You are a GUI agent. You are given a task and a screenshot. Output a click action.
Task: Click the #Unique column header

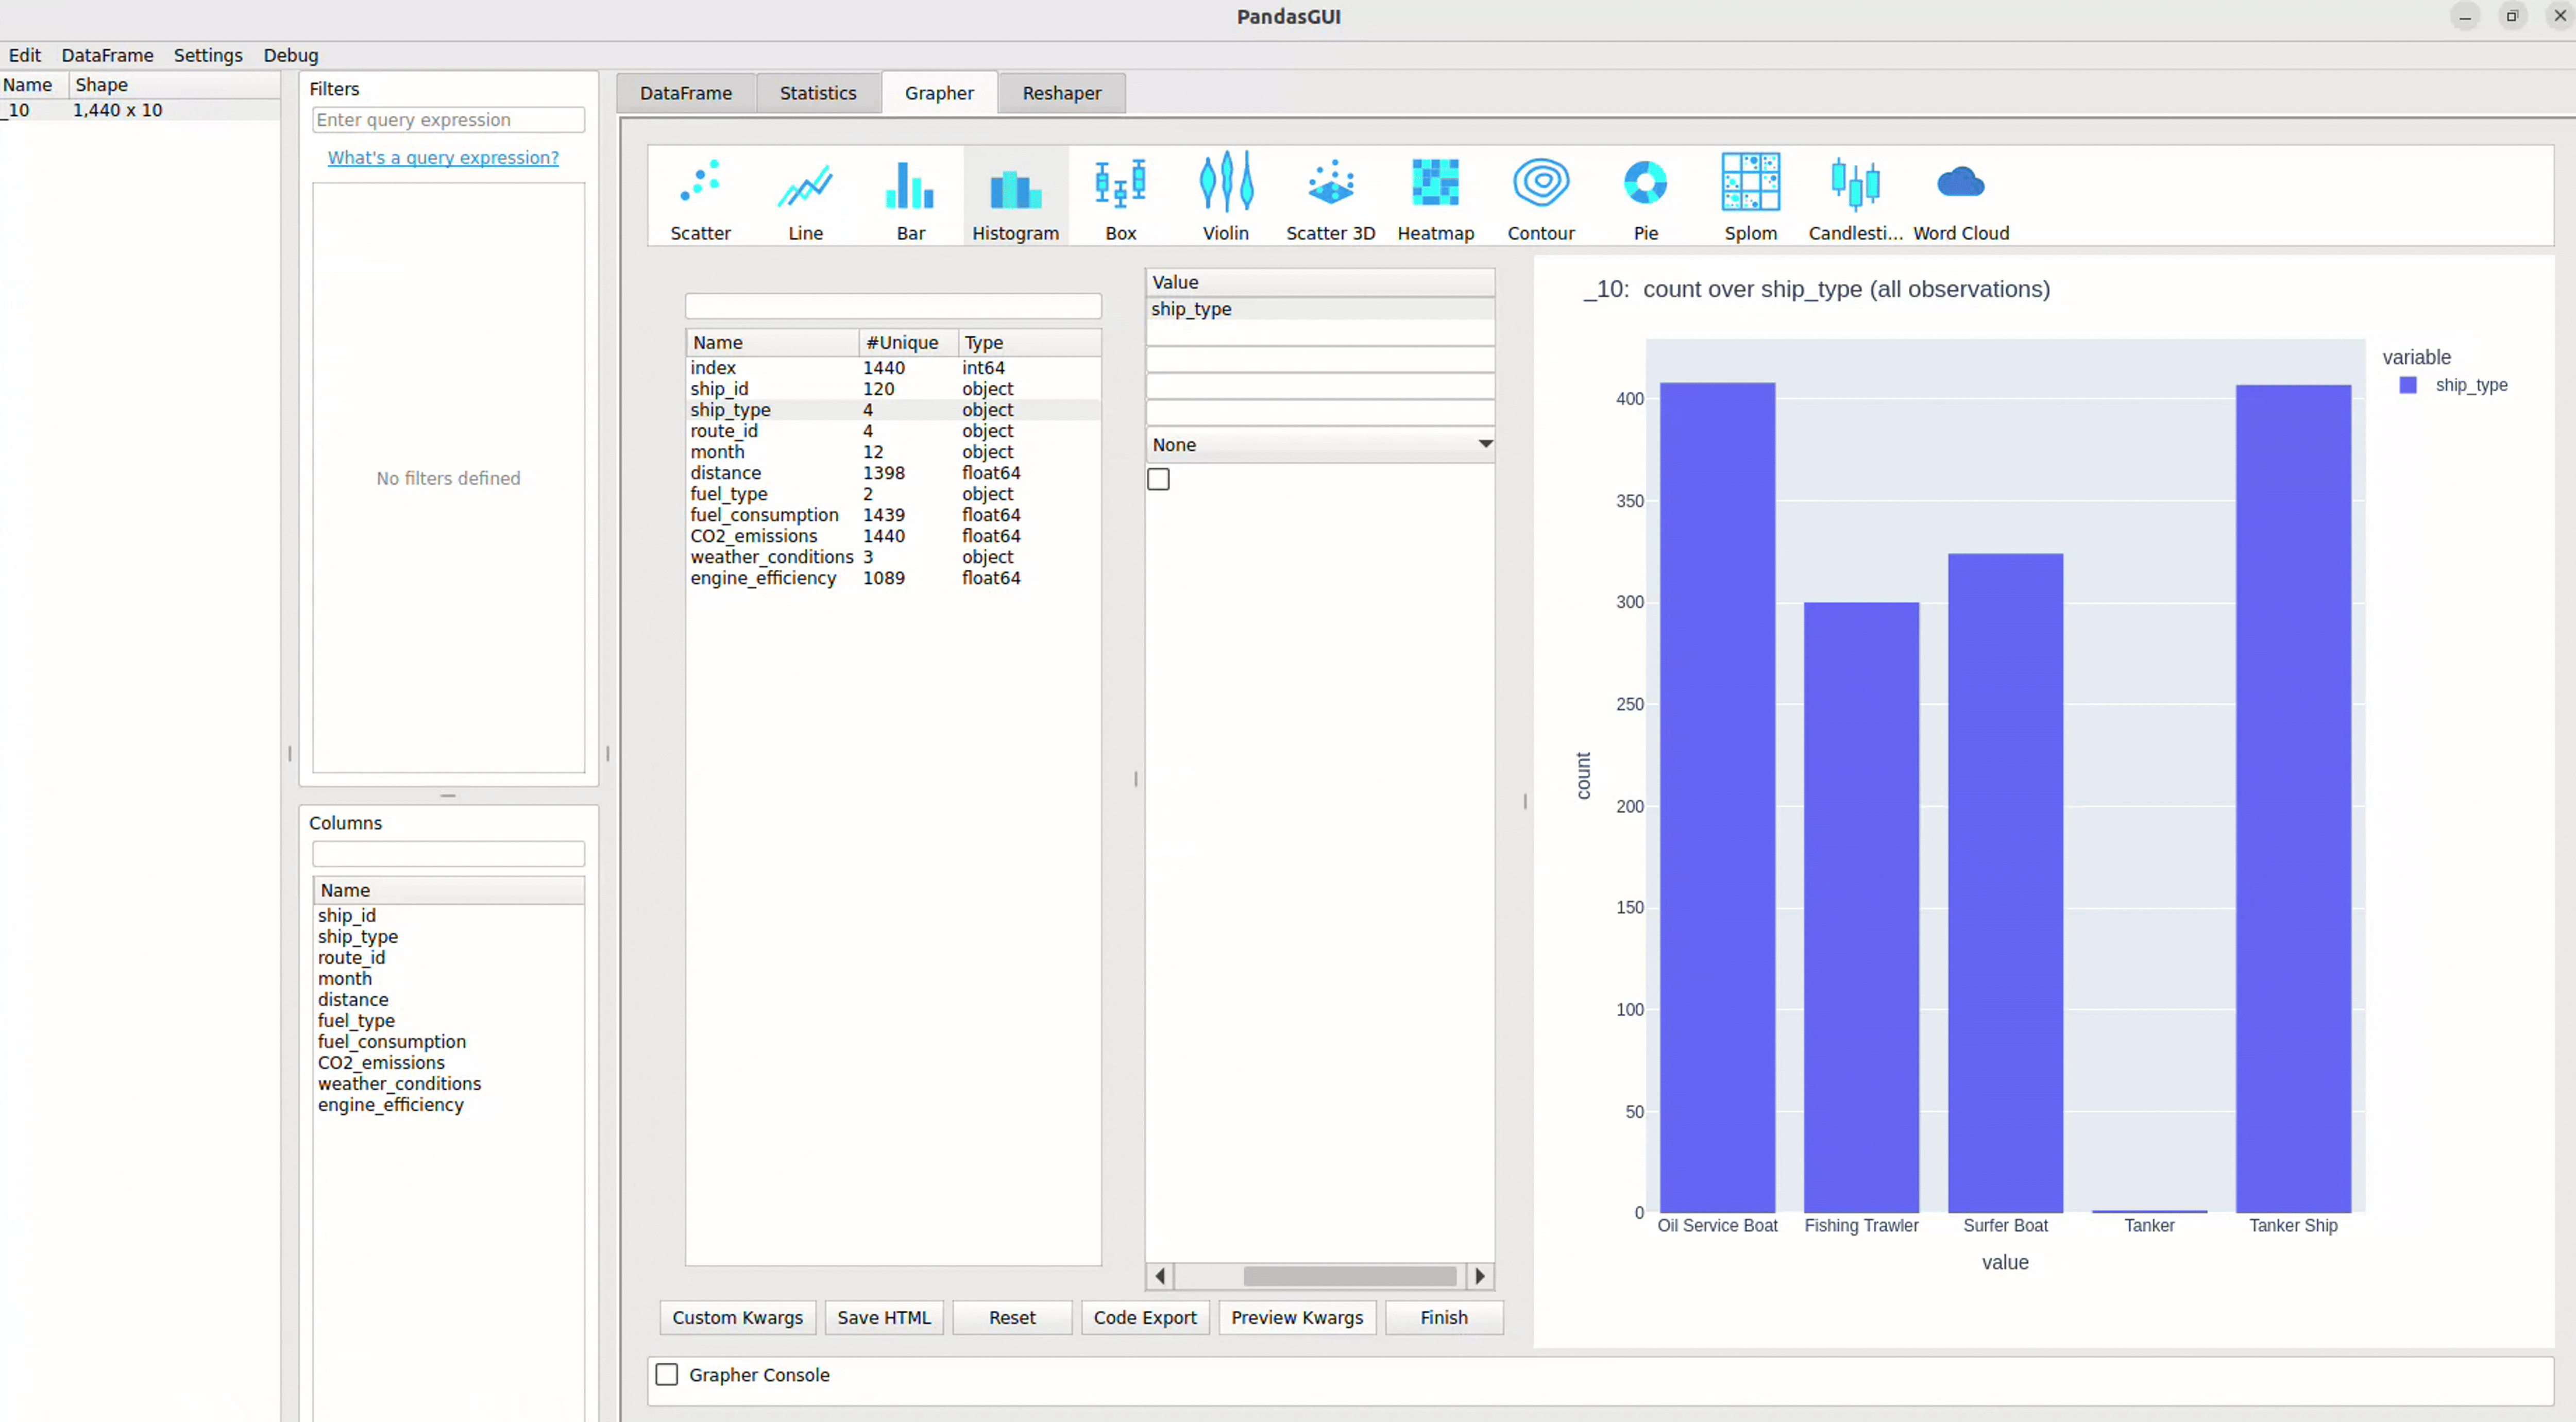coord(908,342)
